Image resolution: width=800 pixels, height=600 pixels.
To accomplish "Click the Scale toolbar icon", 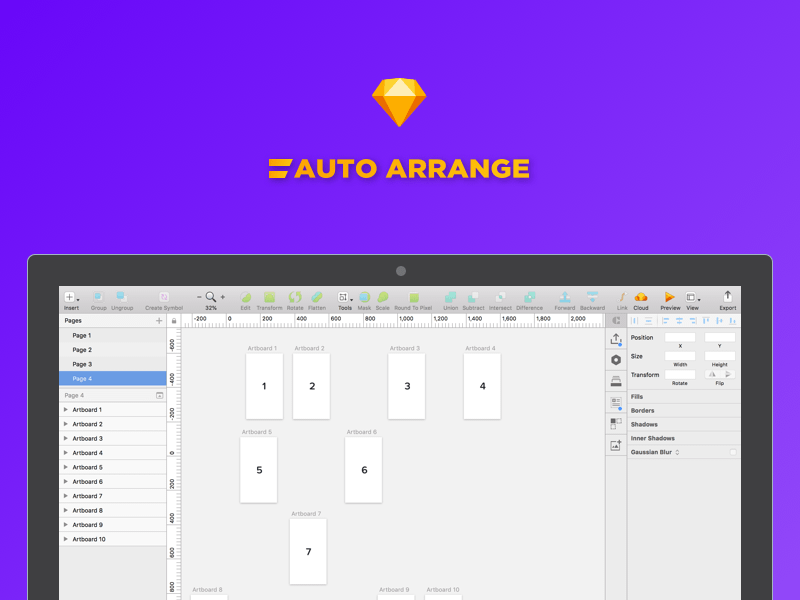I will 383,297.
